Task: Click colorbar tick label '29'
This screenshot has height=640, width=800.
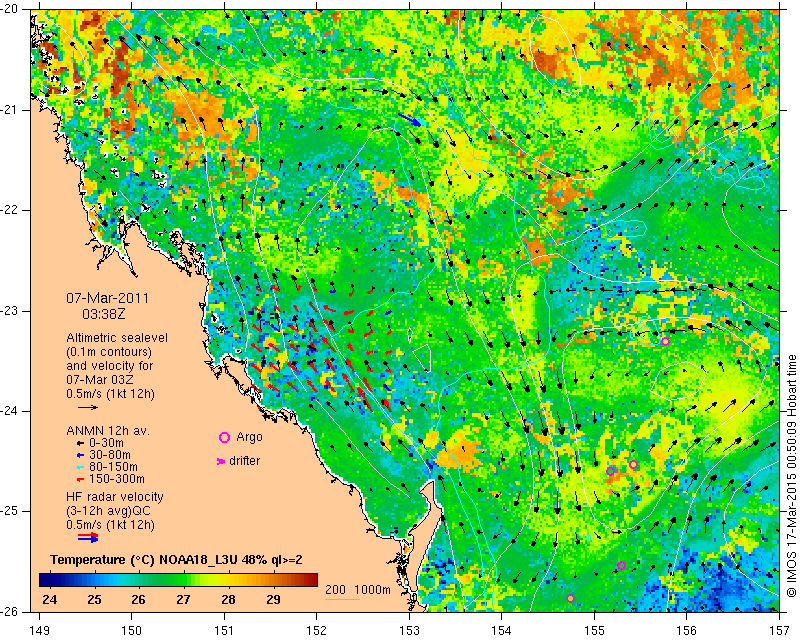Action: point(273,599)
